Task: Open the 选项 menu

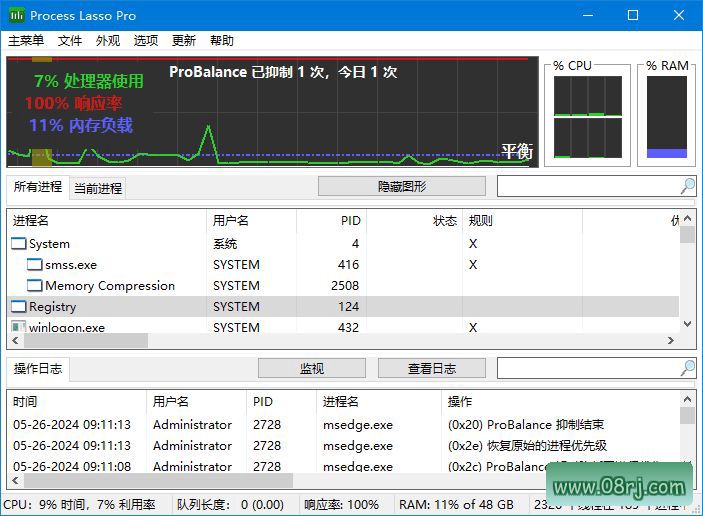Action: (x=146, y=41)
